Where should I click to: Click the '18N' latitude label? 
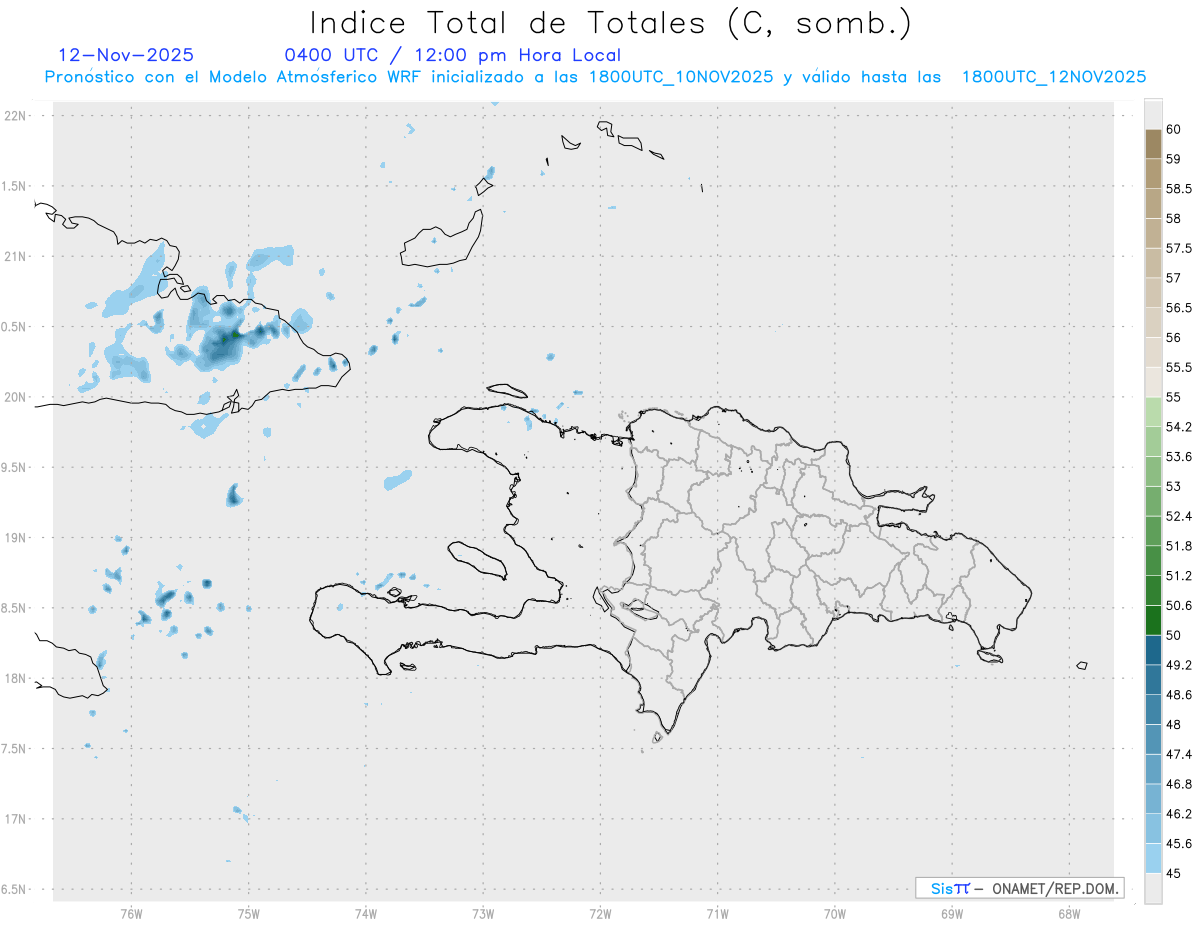pyautogui.click(x=17, y=678)
